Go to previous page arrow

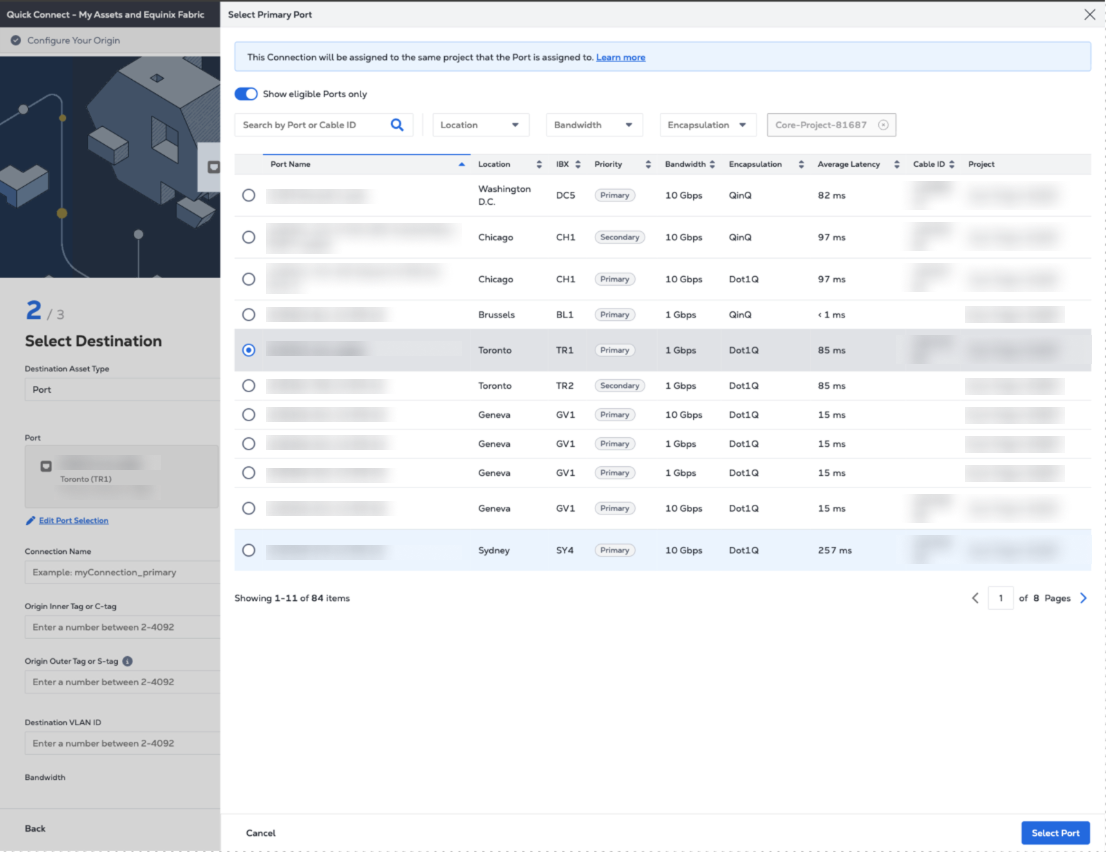pos(975,598)
